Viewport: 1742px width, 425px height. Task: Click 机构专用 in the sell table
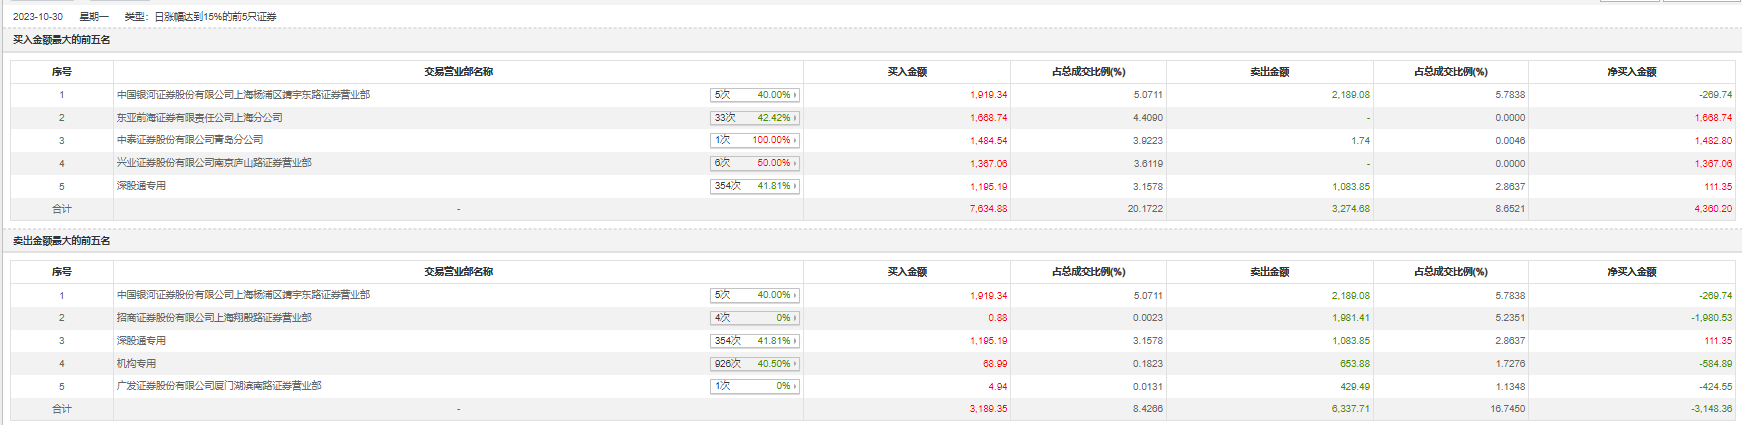coord(136,364)
